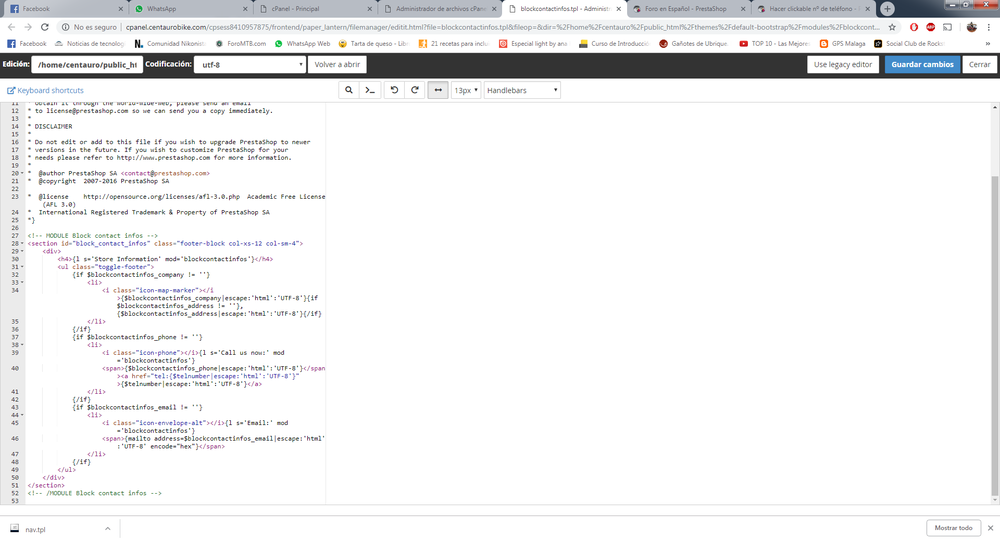The height and width of the screenshot is (541, 1000).
Task: Click the browser address bar URL
Action: click(x=502, y=27)
